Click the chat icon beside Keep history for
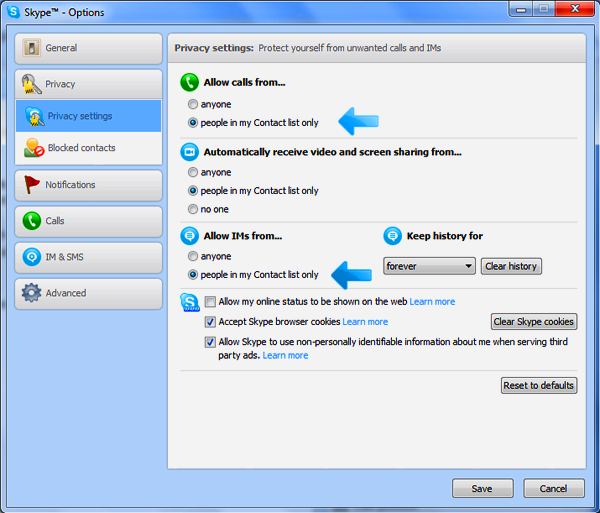This screenshot has width=600, height=513. pos(392,236)
